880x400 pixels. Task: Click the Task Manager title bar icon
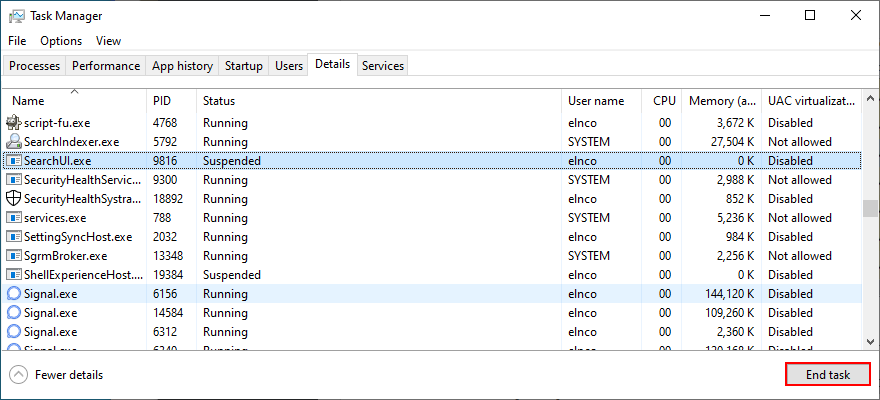pos(16,16)
